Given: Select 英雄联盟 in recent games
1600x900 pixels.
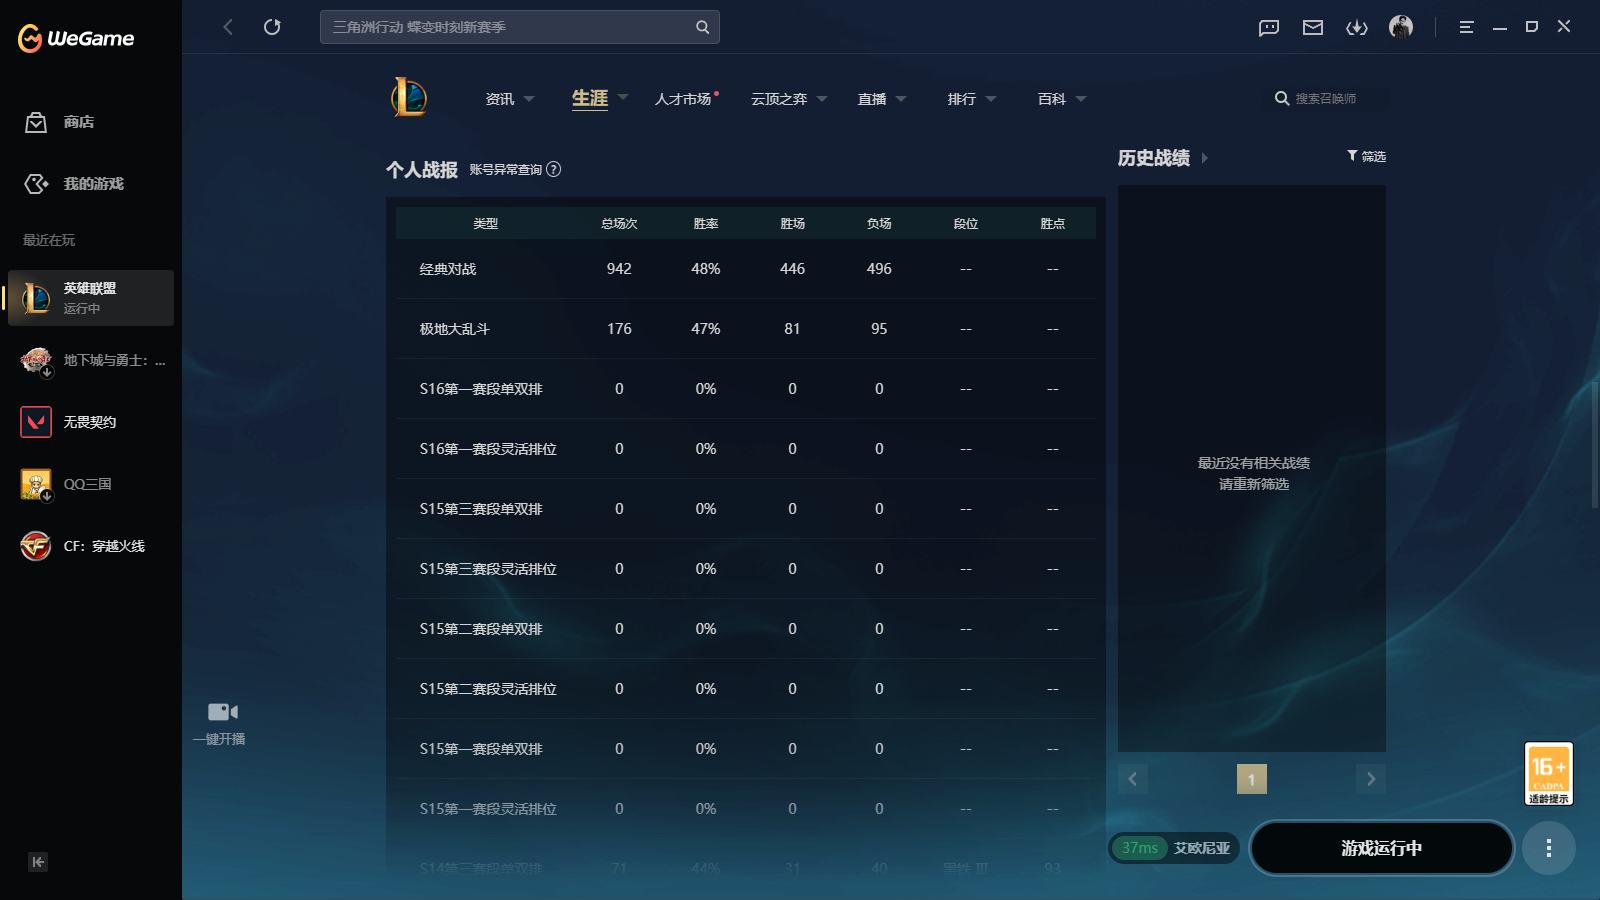Looking at the screenshot, I should point(91,298).
